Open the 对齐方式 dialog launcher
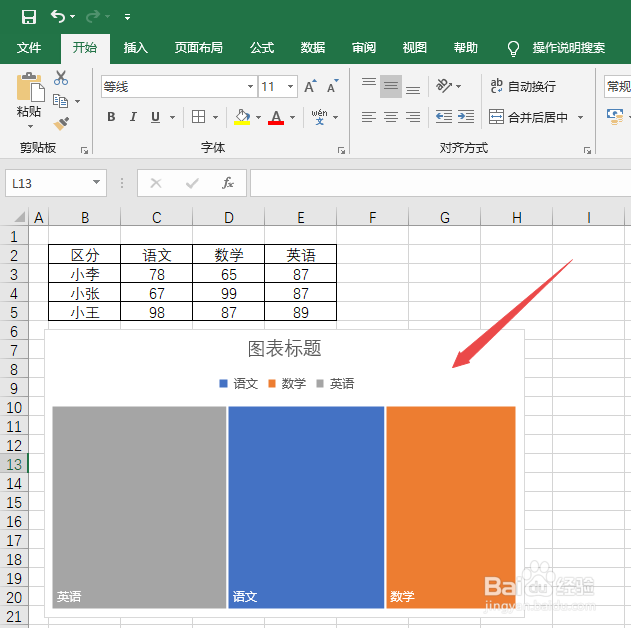This screenshot has height=628, width=631. (587, 150)
